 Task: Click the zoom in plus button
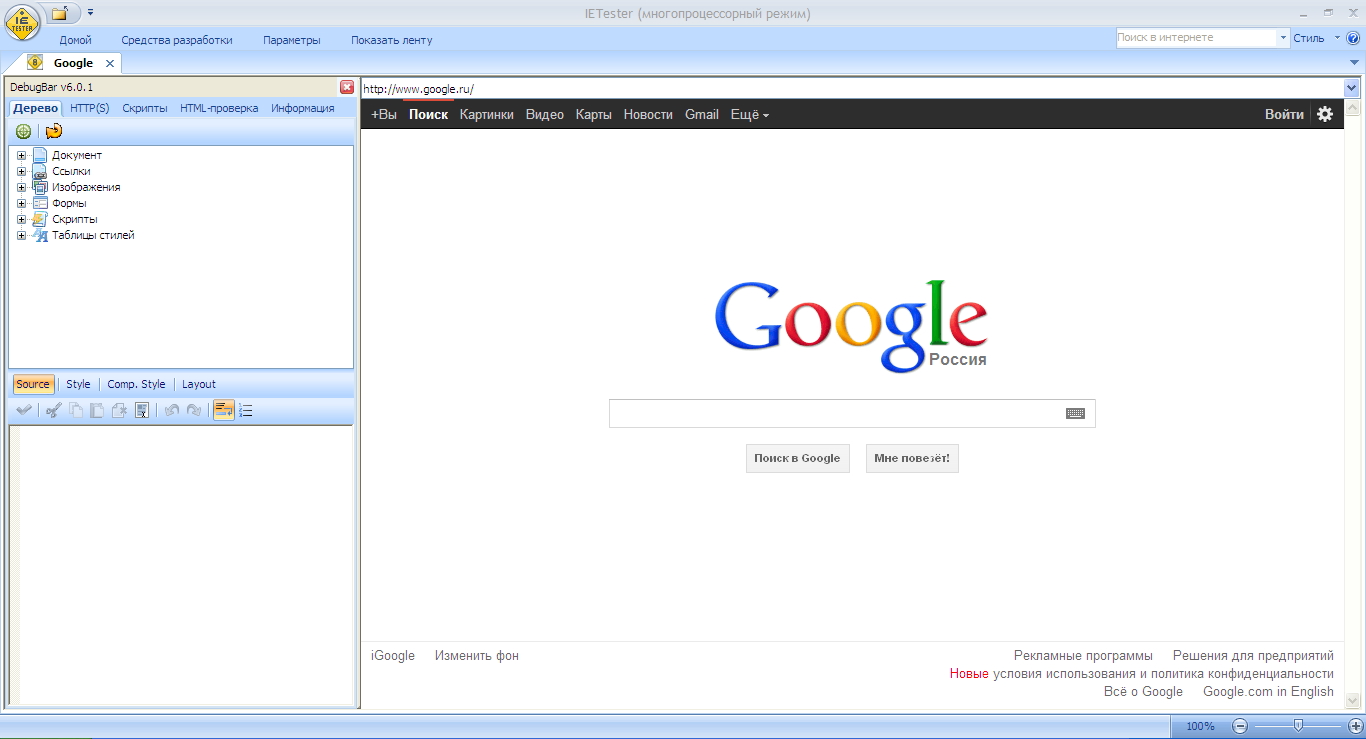(x=1355, y=726)
